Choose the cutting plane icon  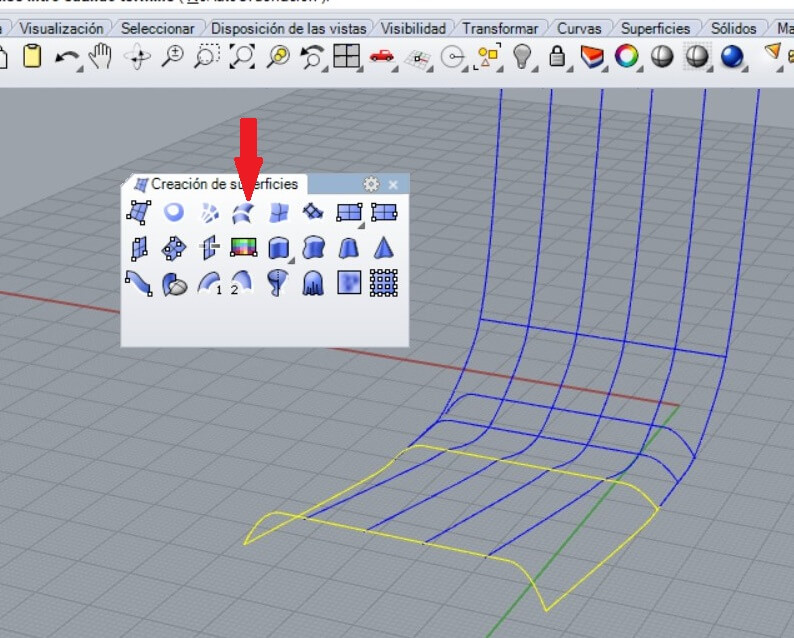click(x=209, y=248)
